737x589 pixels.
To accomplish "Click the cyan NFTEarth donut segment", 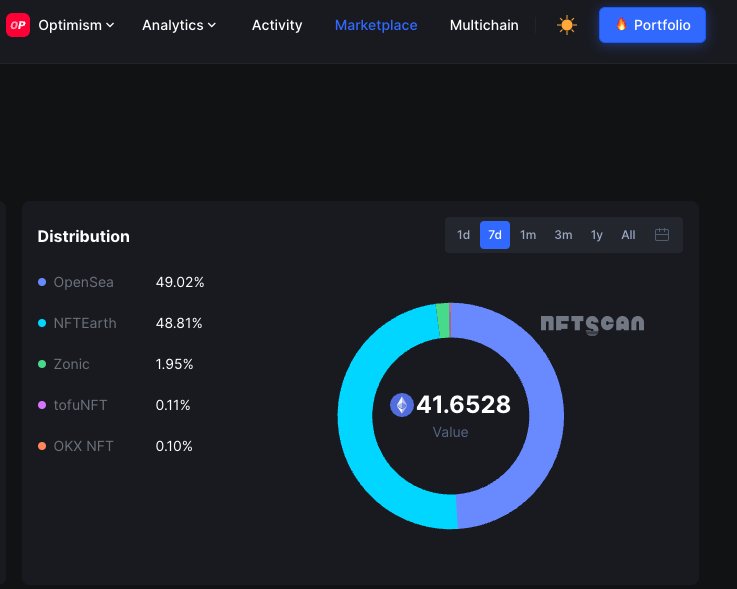I will [356, 416].
